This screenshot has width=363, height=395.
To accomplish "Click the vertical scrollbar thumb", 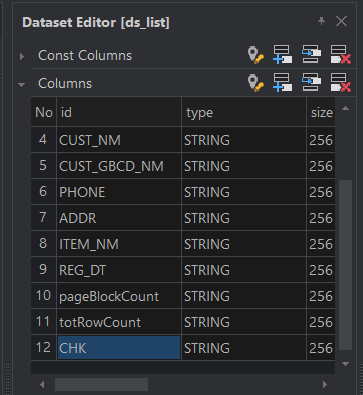I will (x=346, y=265).
